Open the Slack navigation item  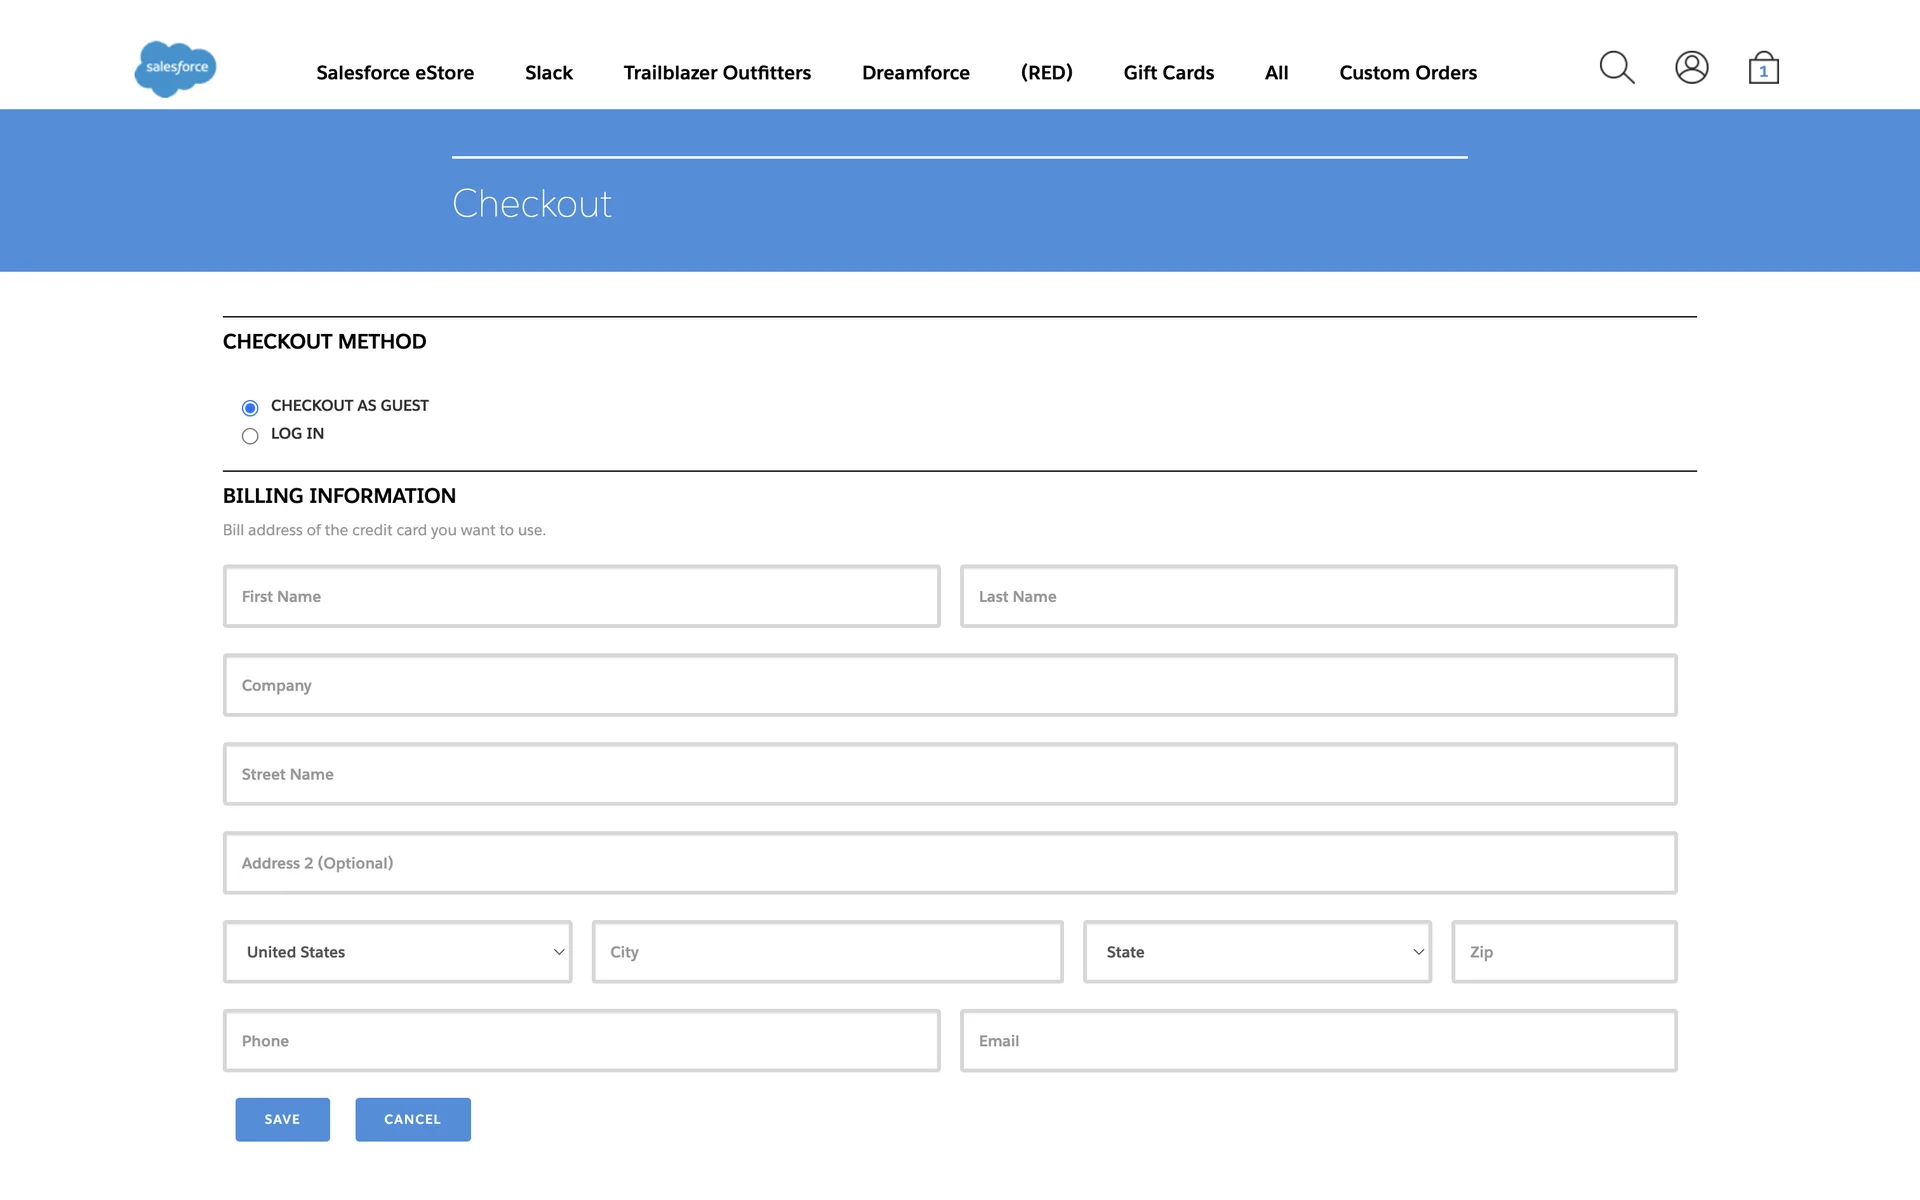(x=548, y=73)
